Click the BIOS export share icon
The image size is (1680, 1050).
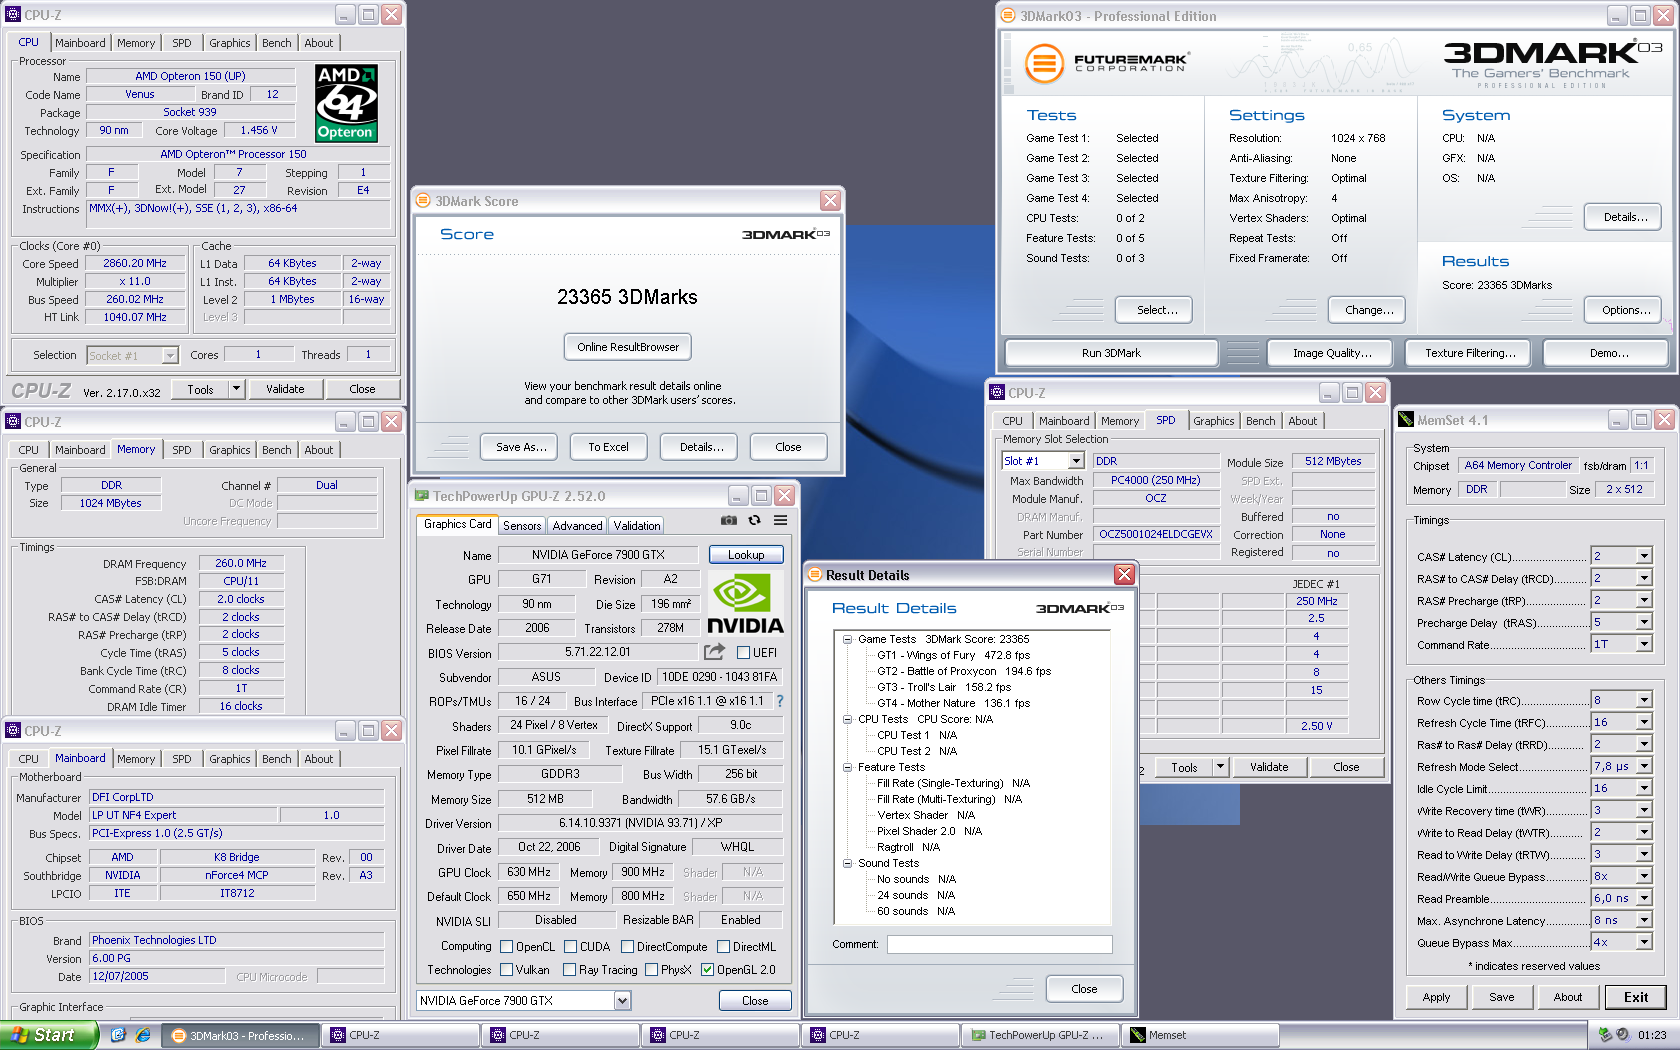[714, 652]
